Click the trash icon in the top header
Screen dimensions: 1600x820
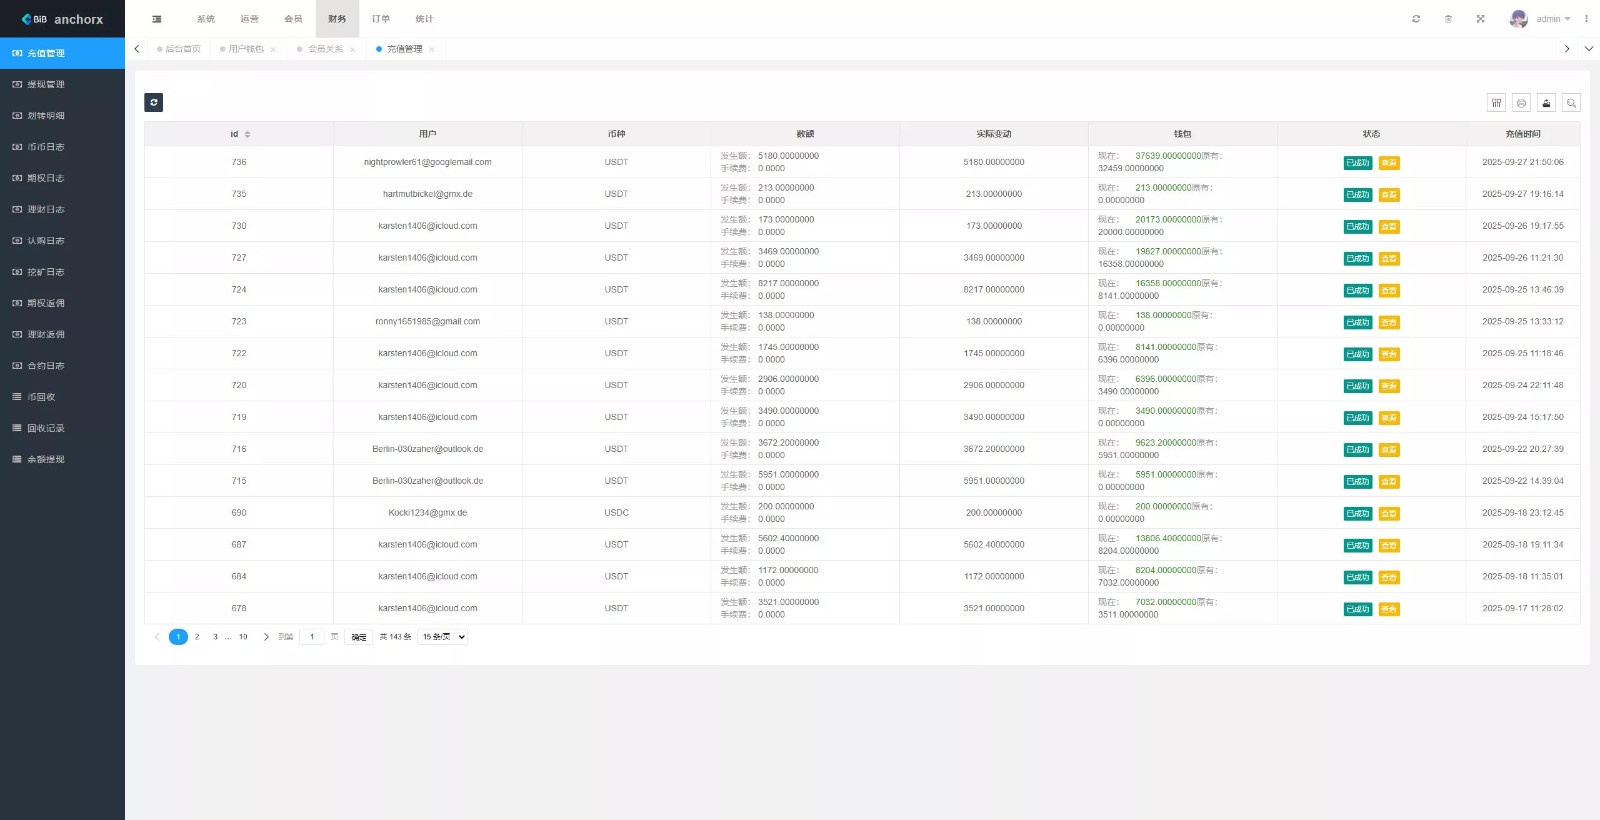[1448, 19]
